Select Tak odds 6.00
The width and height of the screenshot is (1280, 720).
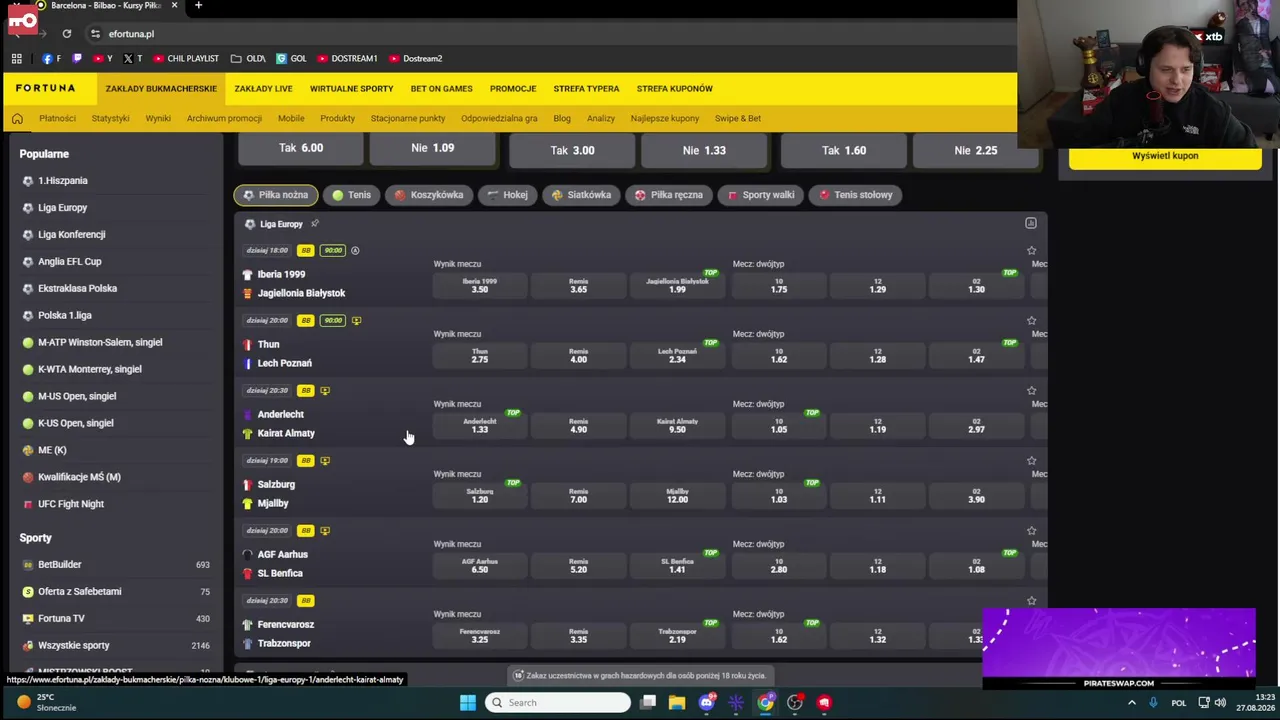(301, 148)
